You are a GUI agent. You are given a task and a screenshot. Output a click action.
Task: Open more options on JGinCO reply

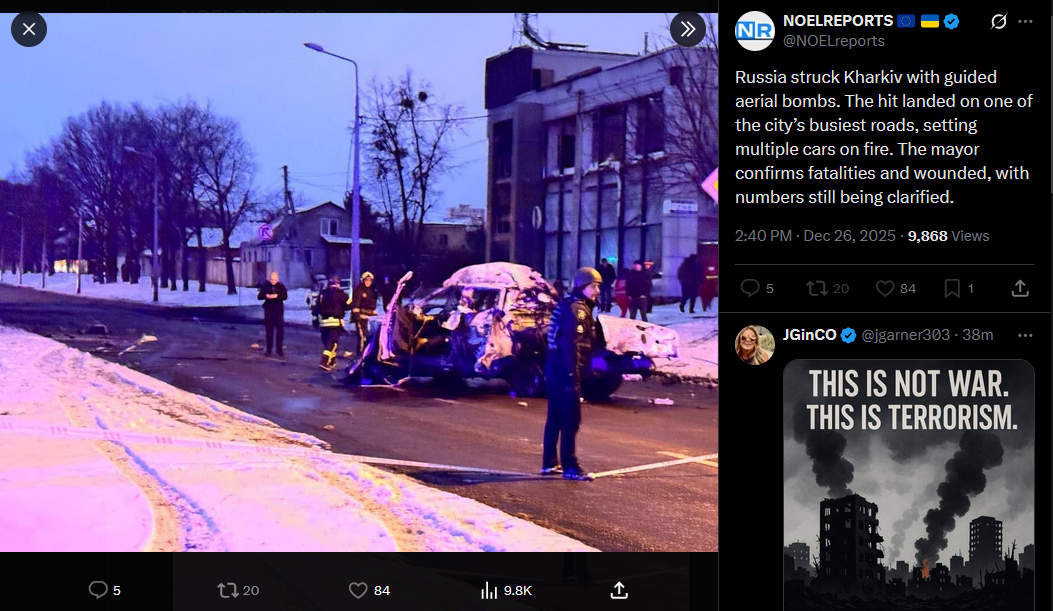click(x=1025, y=335)
